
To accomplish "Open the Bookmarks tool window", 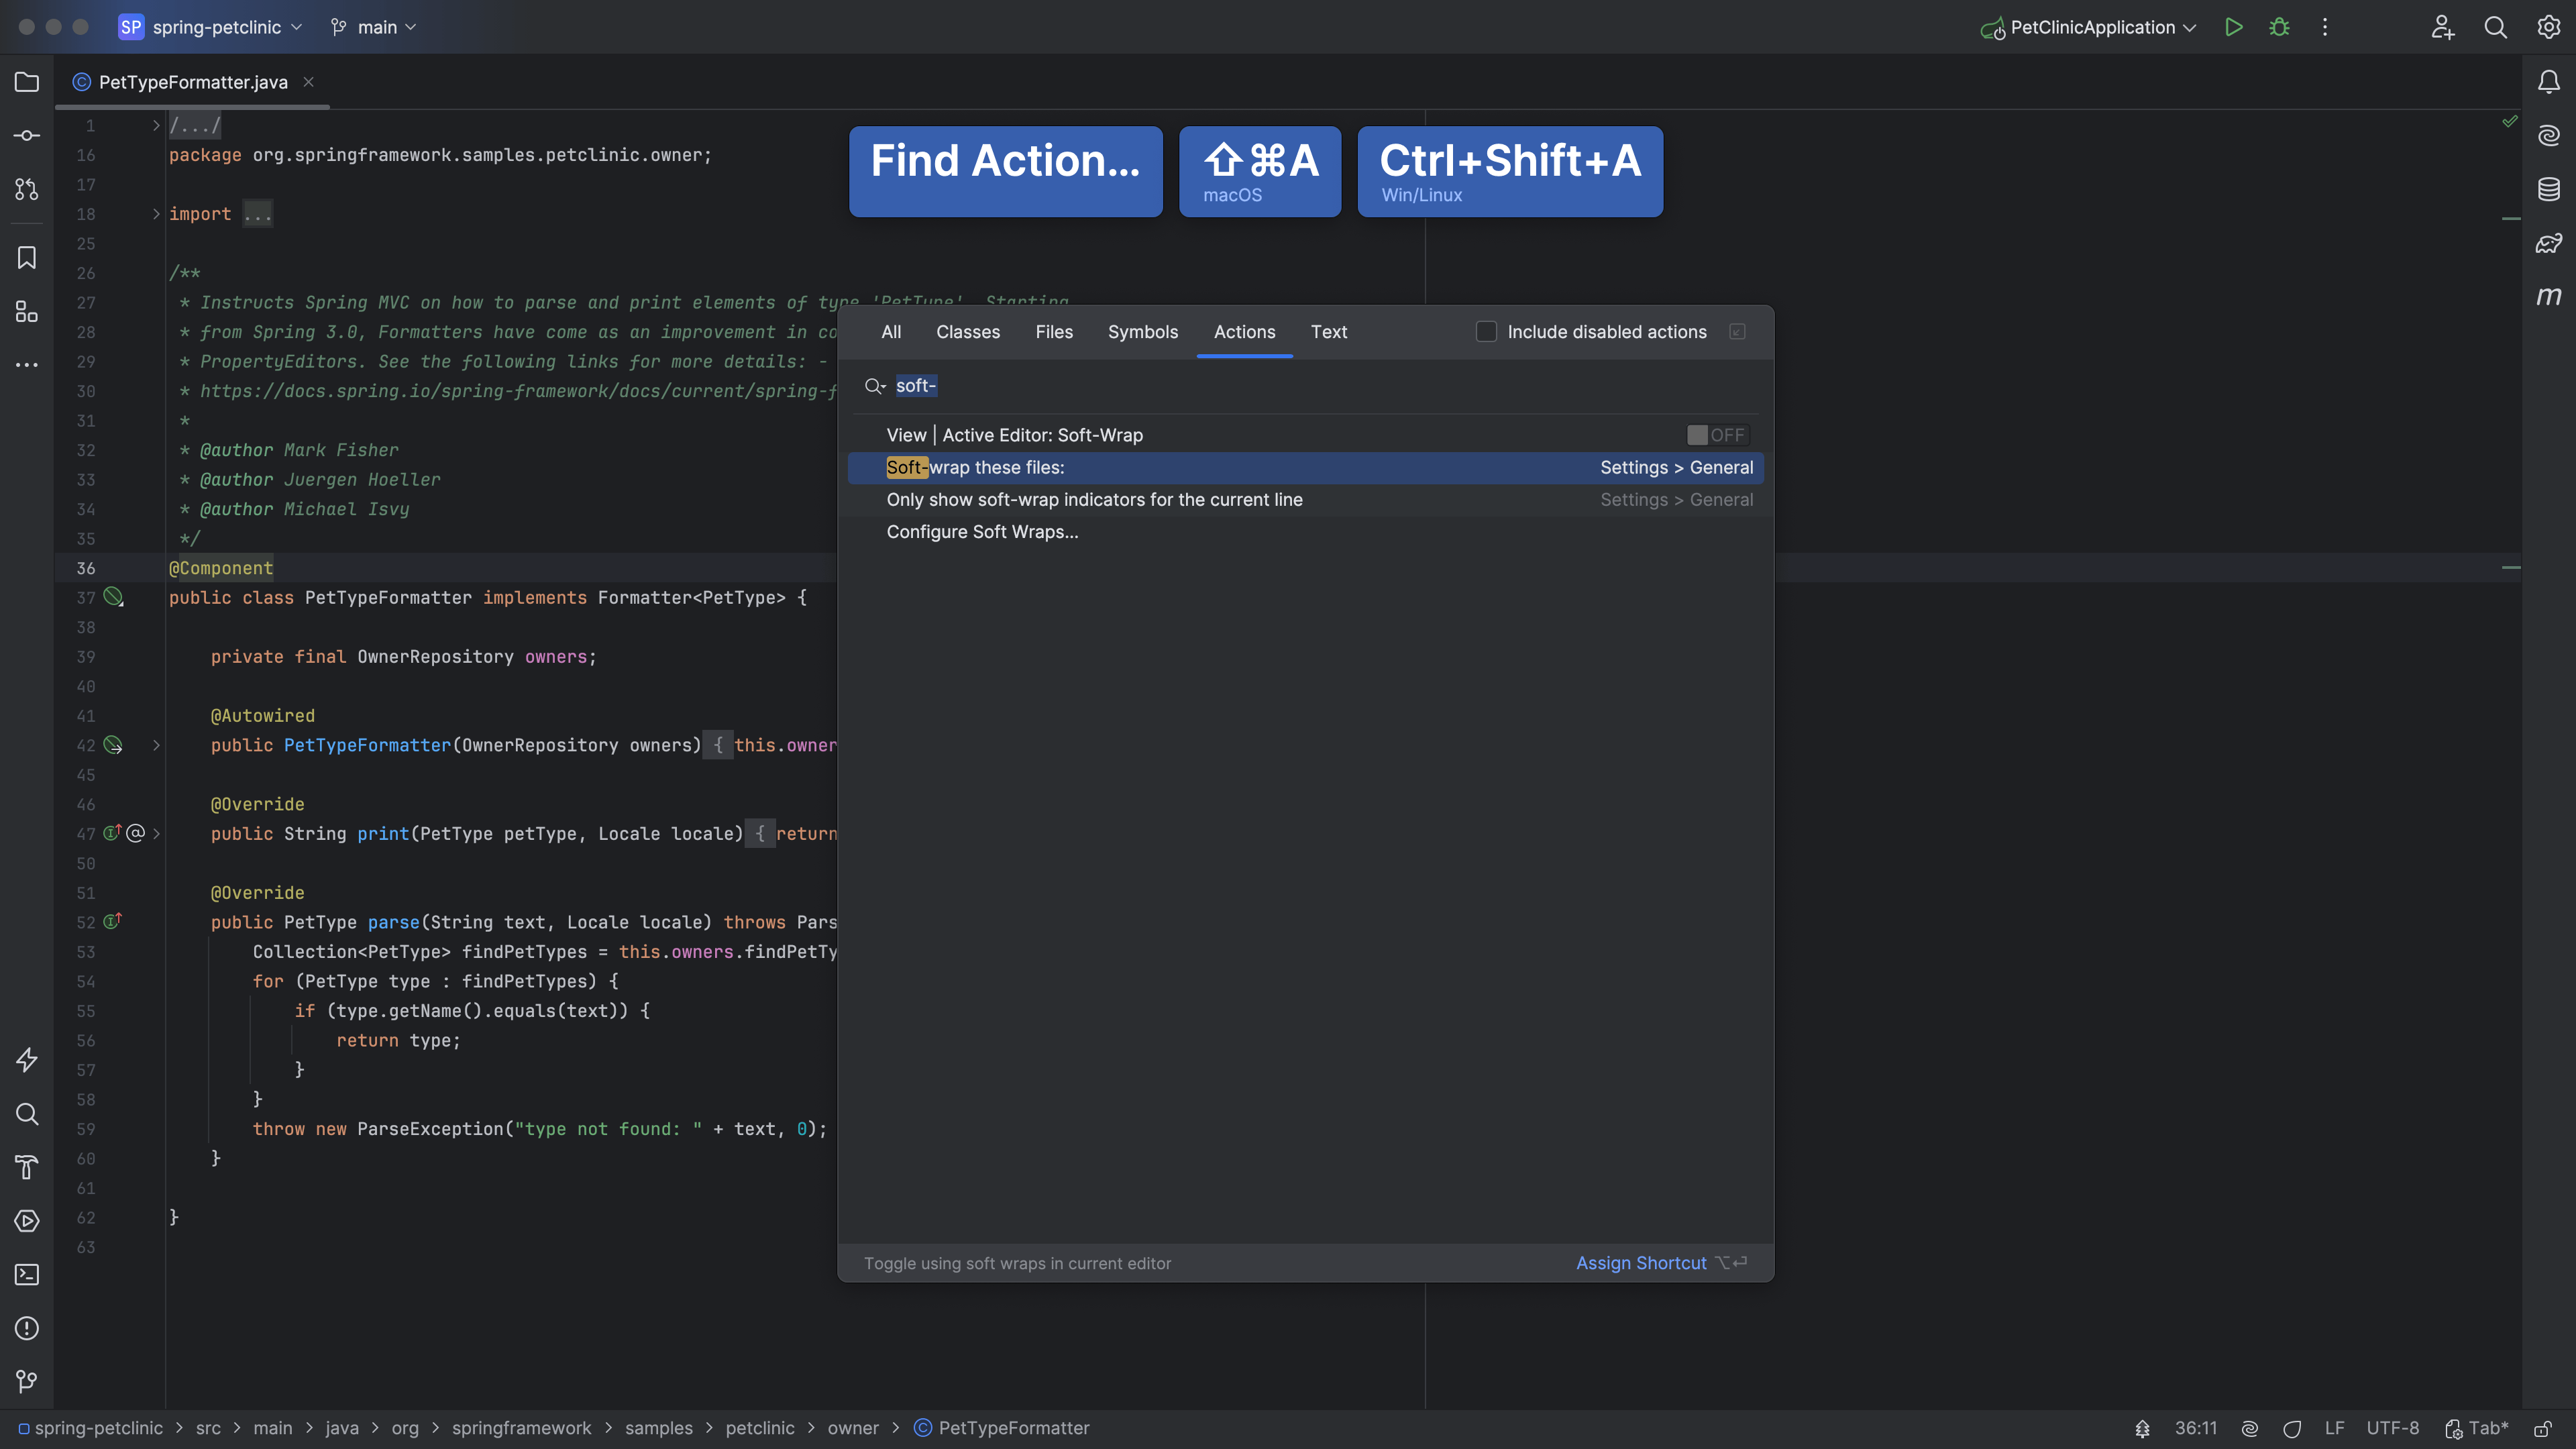I will click(x=27, y=258).
